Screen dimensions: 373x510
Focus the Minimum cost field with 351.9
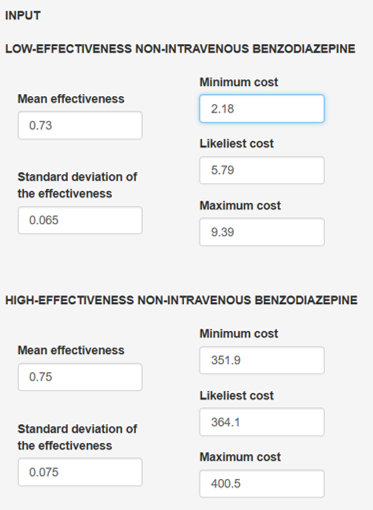pos(262,360)
